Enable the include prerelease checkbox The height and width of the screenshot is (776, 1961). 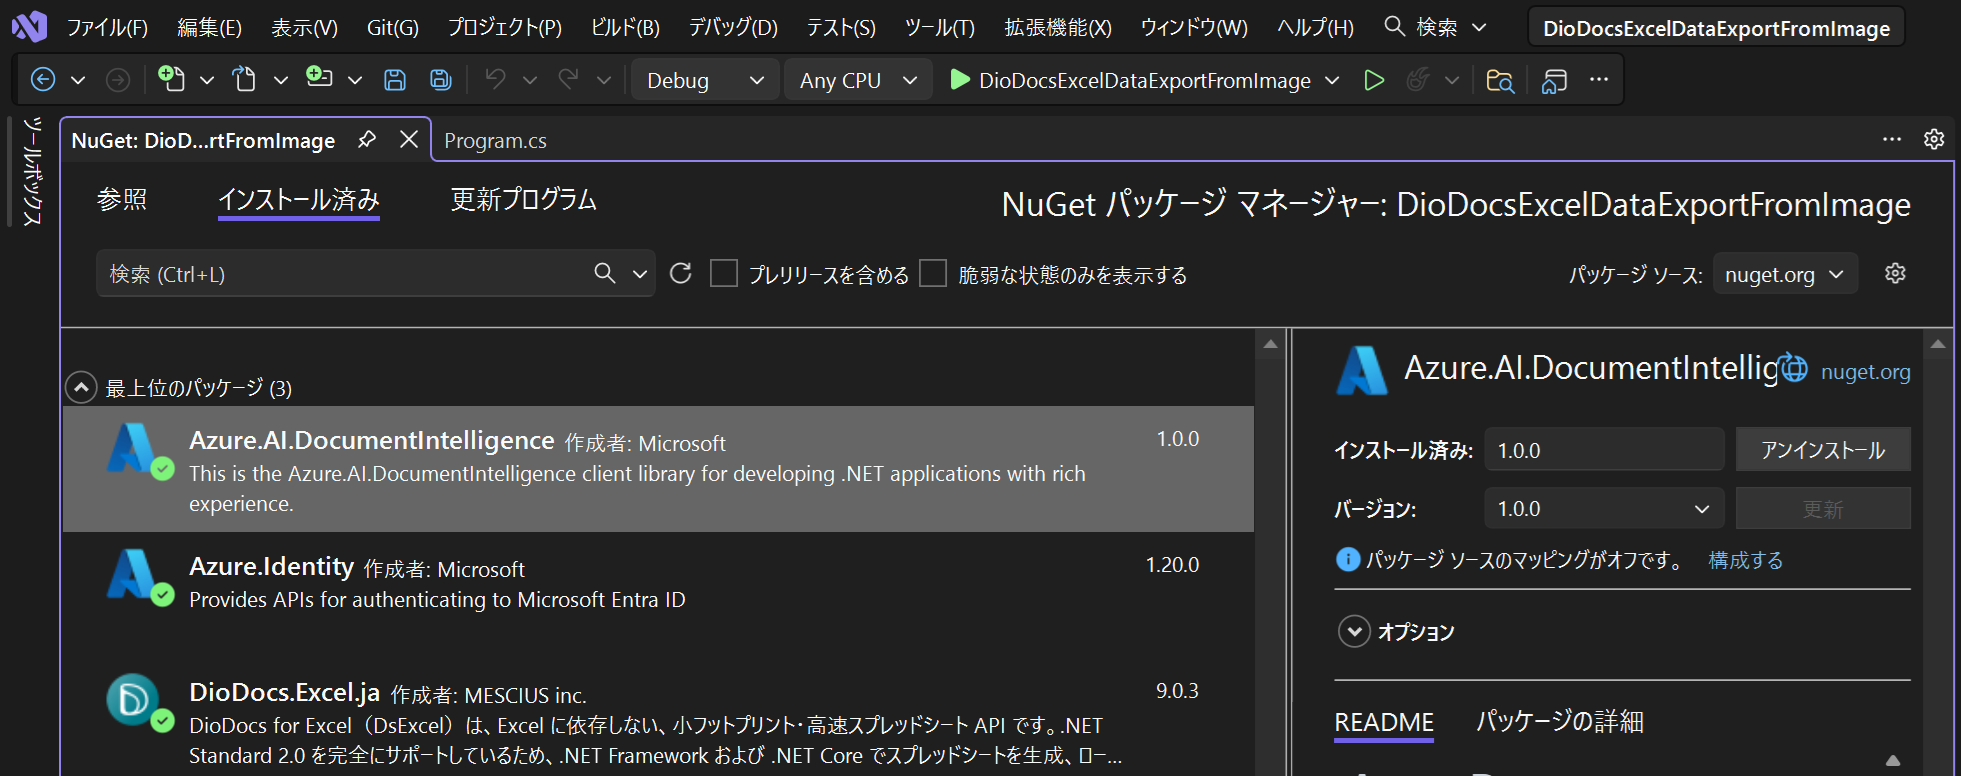(723, 274)
